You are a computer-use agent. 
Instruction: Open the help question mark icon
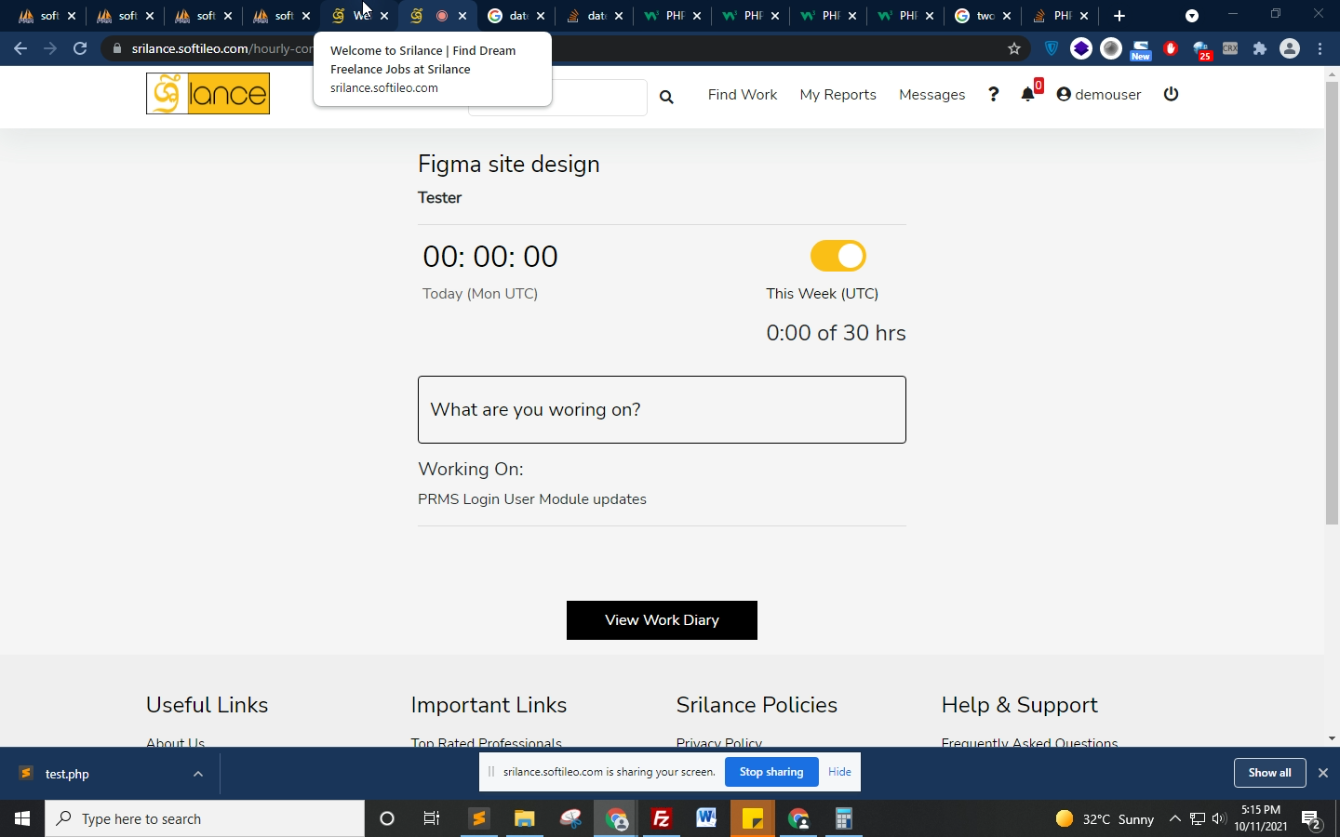coord(993,94)
